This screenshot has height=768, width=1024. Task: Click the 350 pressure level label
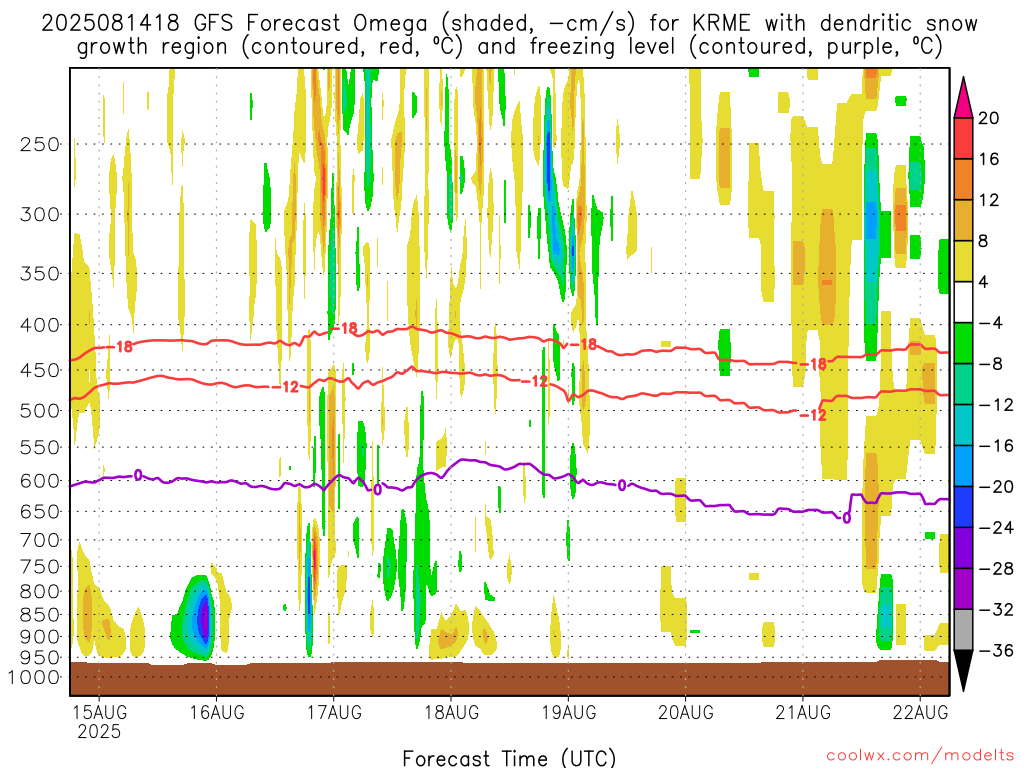[40, 274]
